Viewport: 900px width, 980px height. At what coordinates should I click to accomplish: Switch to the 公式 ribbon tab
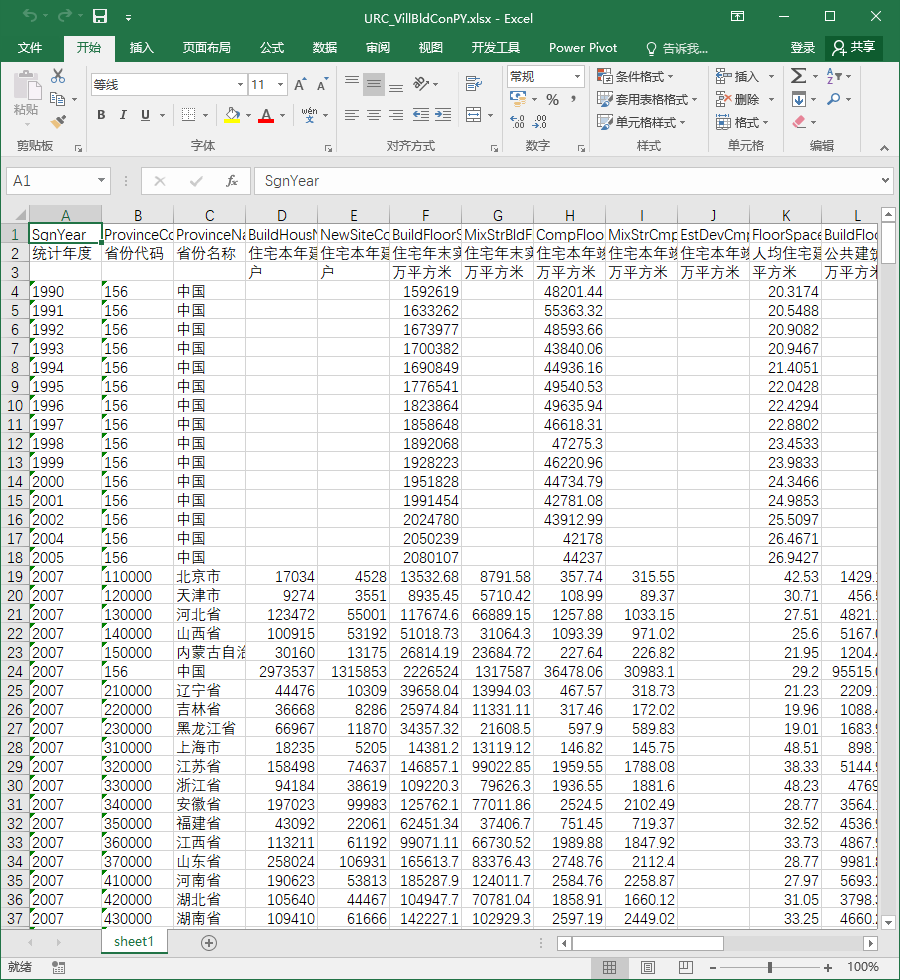pos(272,48)
